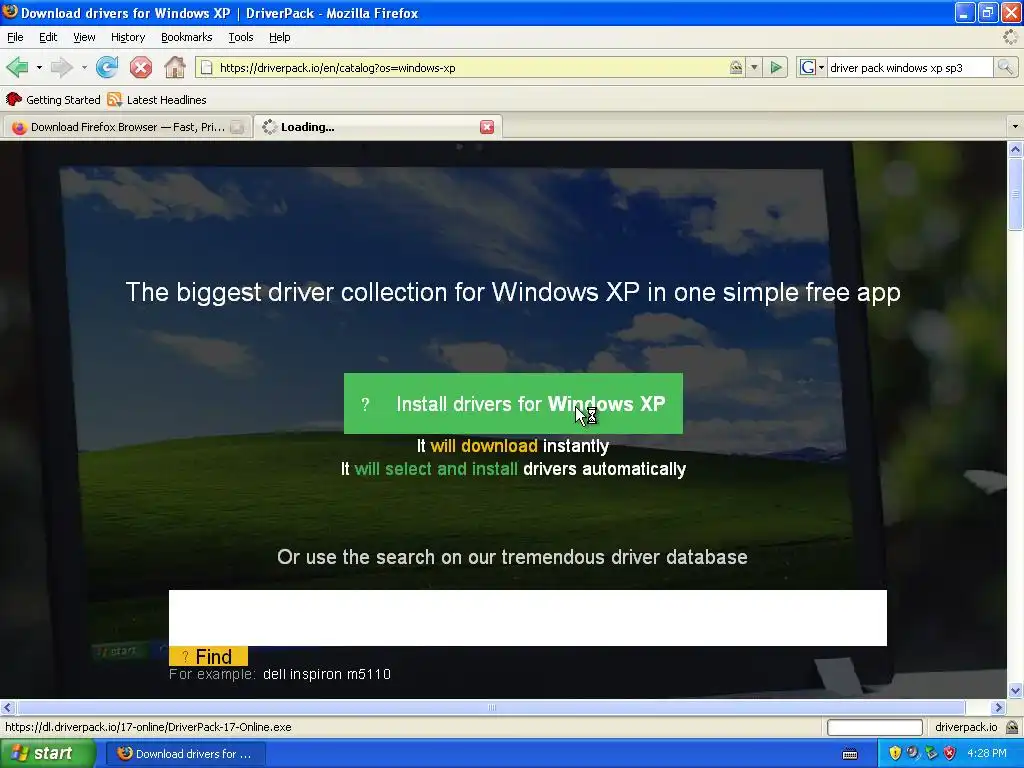The image size is (1024, 768).
Task: Open the File menu
Action: tap(15, 37)
